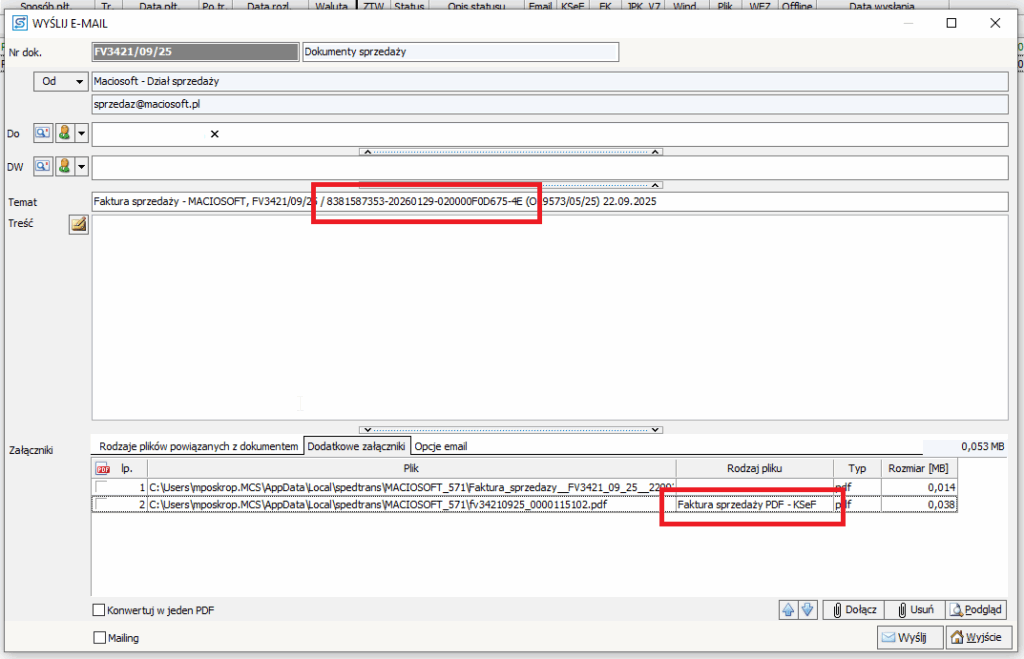
Task: Expand the Do contact dropdown arrow
Action: [x=82, y=133]
